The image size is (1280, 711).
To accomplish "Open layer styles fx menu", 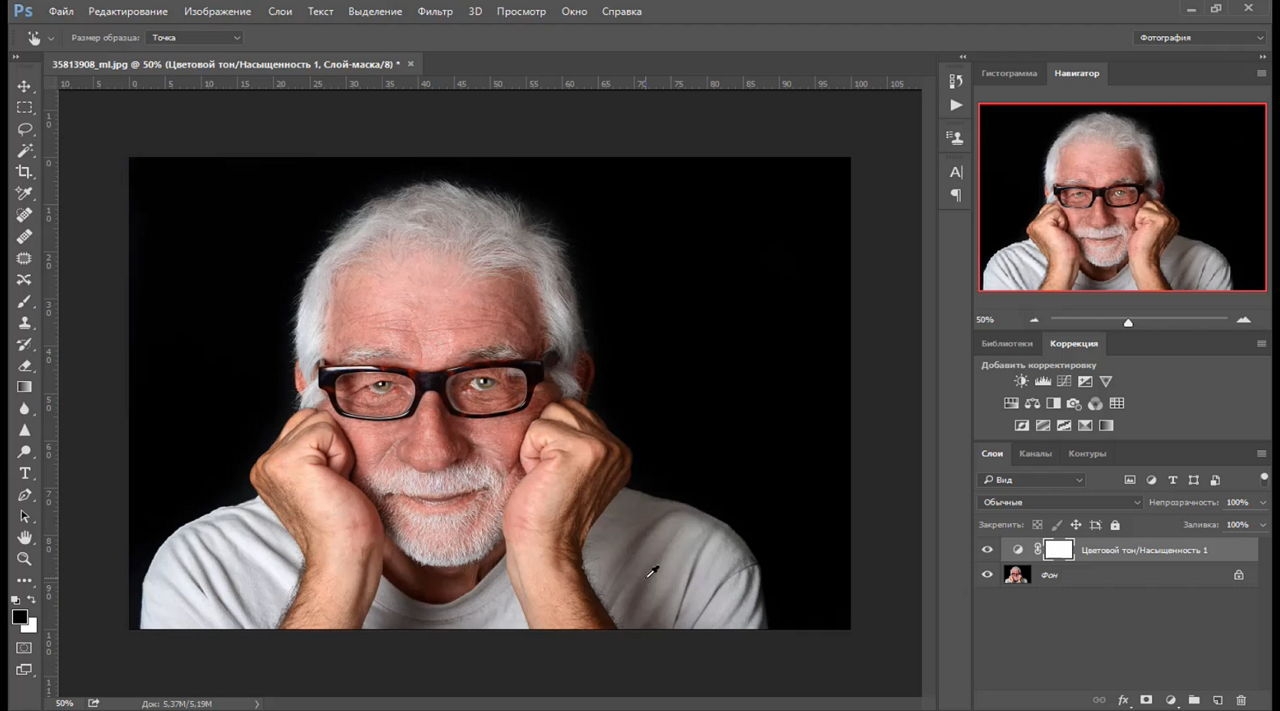I will (1123, 700).
